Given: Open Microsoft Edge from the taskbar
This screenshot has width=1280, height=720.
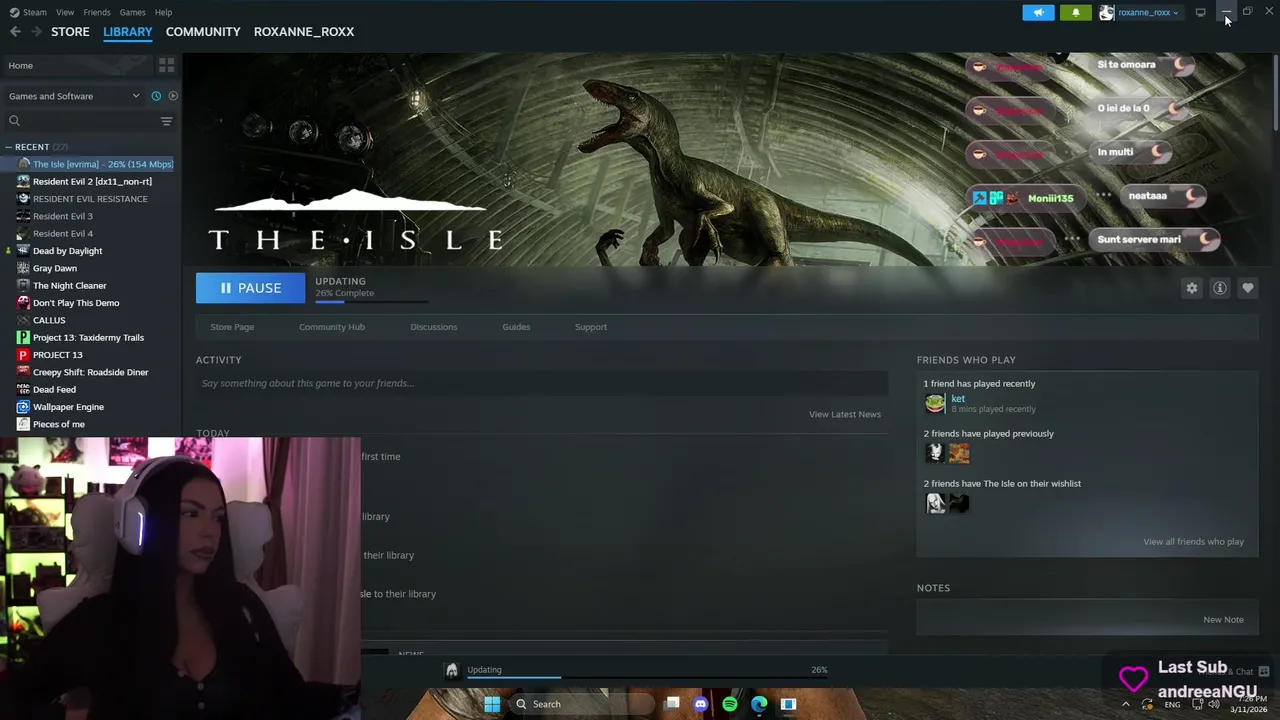Looking at the screenshot, I should pos(759,704).
